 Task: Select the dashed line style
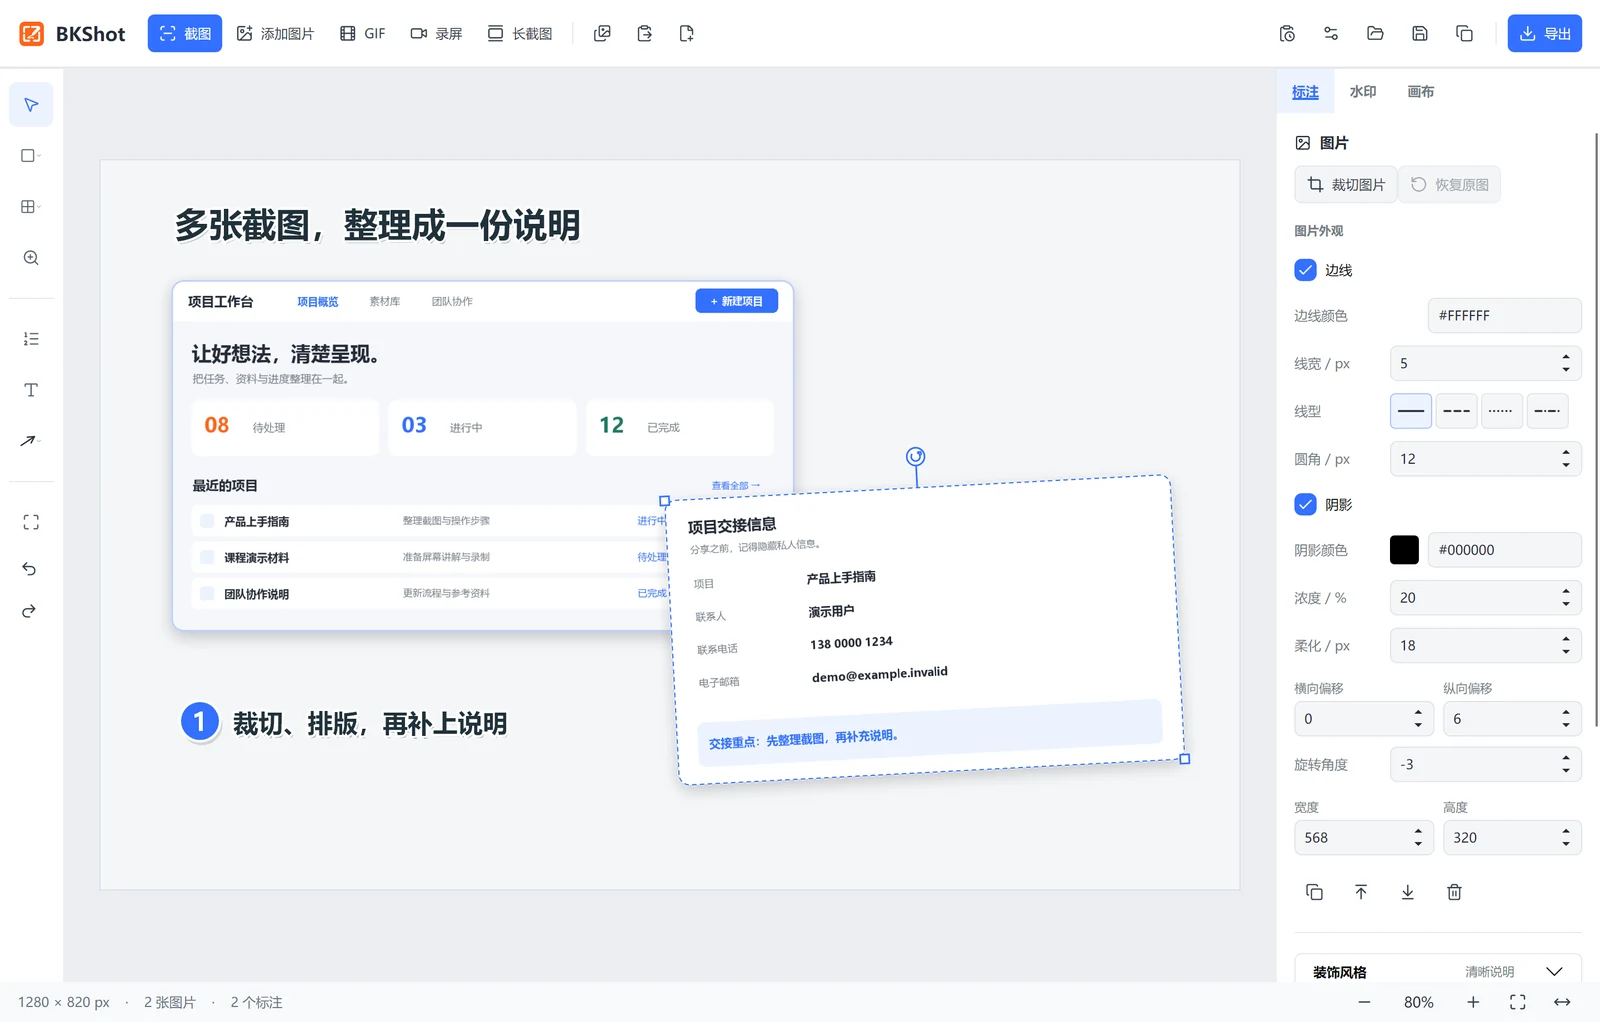1456,411
